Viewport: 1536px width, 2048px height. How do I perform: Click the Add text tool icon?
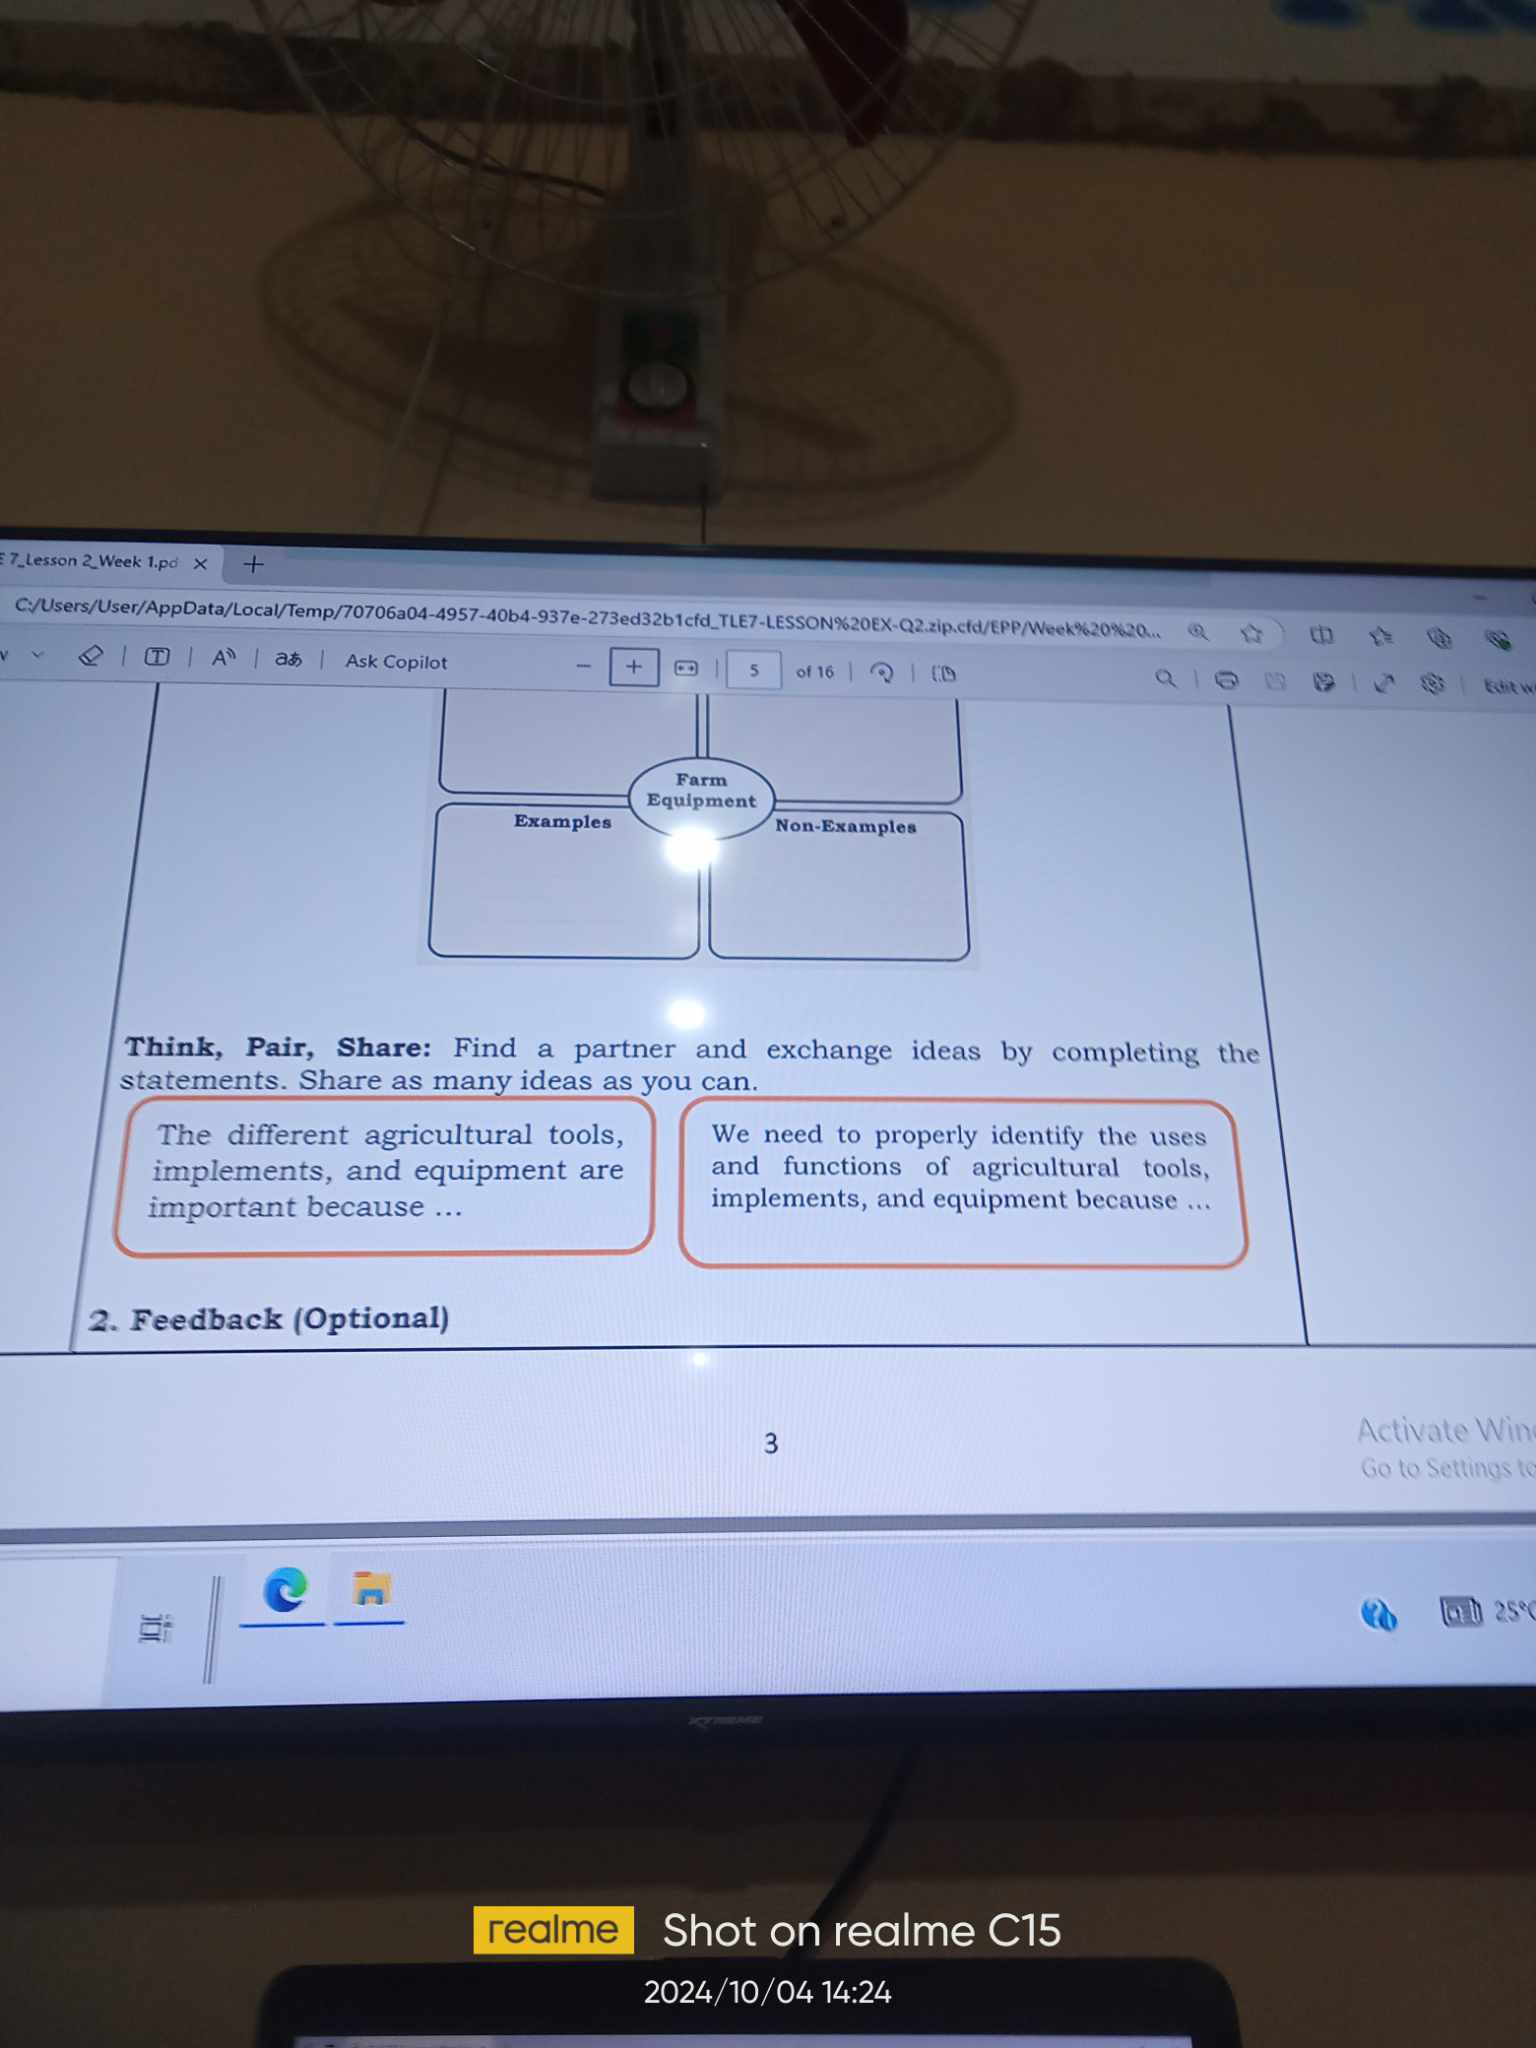[x=157, y=657]
